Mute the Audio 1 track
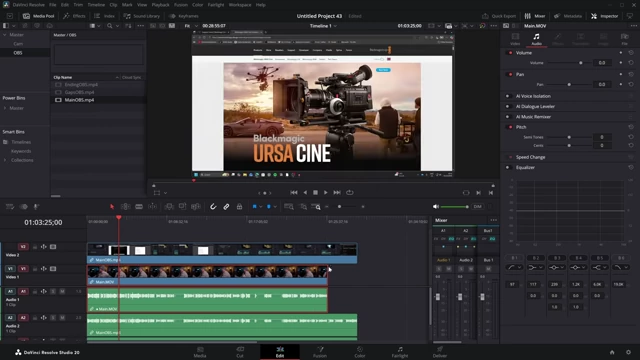This screenshot has height=360, width=640. 62,291
